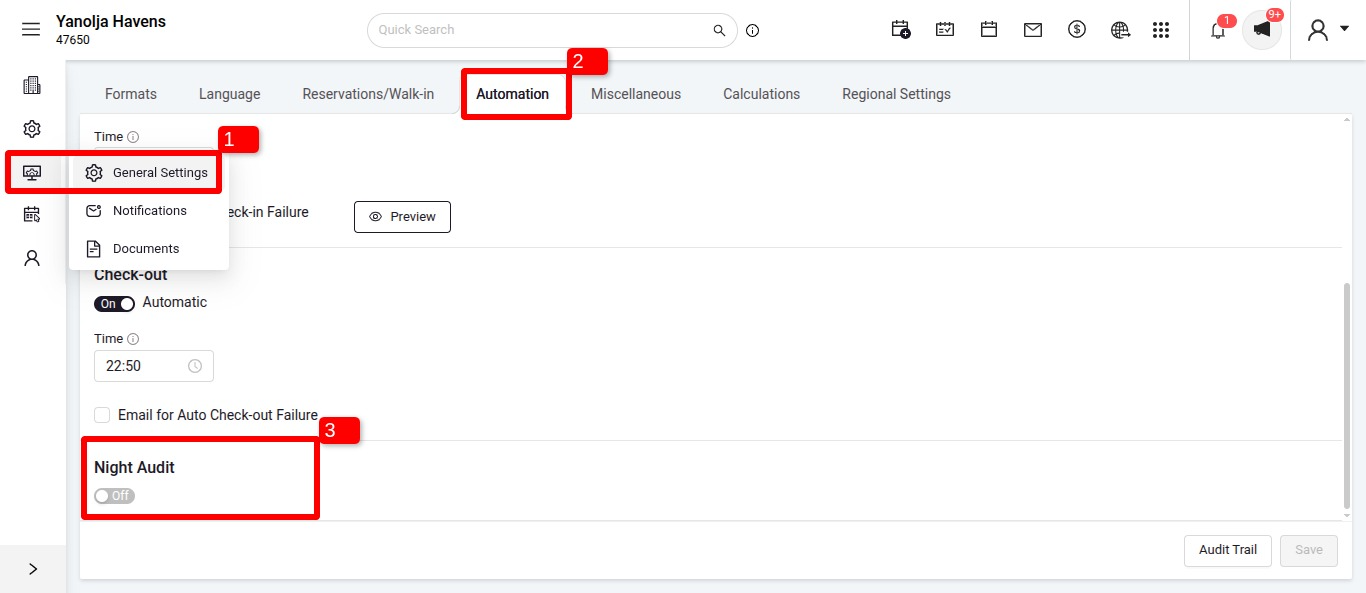This screenshot has height=593, width=1366.
Task: Switch to the Formats tab
Action: coord(131,94)
